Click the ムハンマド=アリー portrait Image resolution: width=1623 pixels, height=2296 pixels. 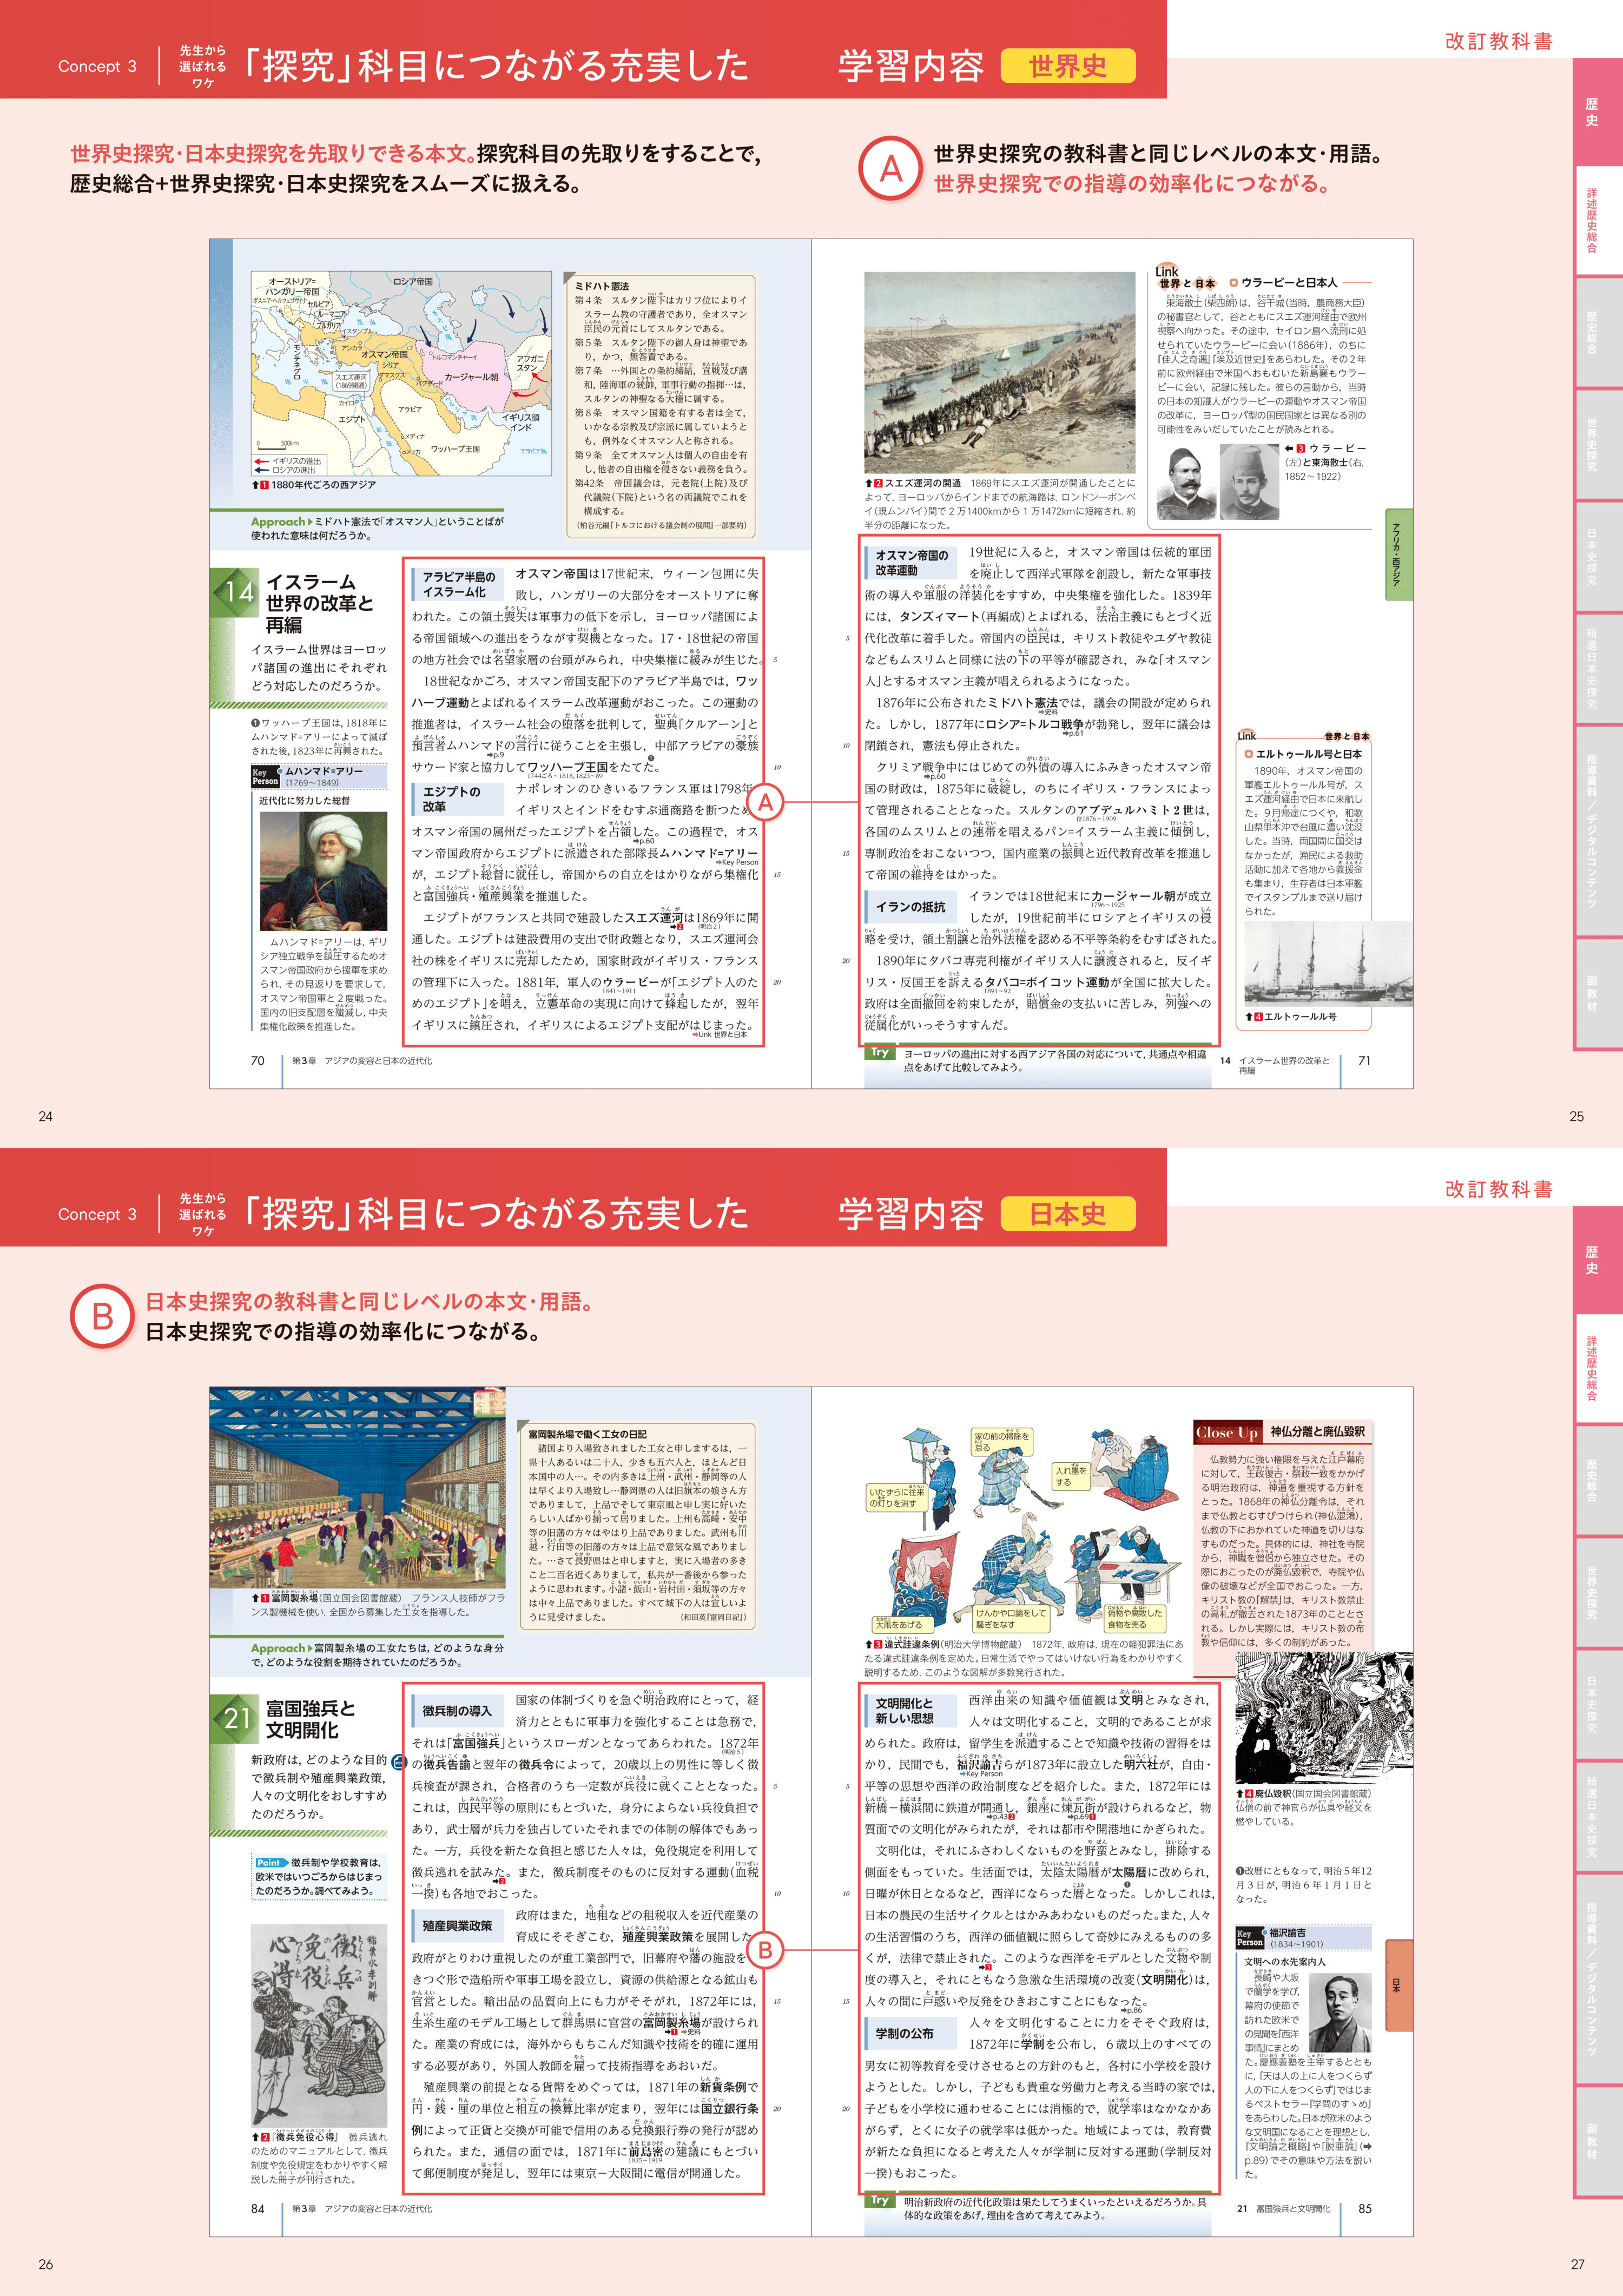click(323, 870)
